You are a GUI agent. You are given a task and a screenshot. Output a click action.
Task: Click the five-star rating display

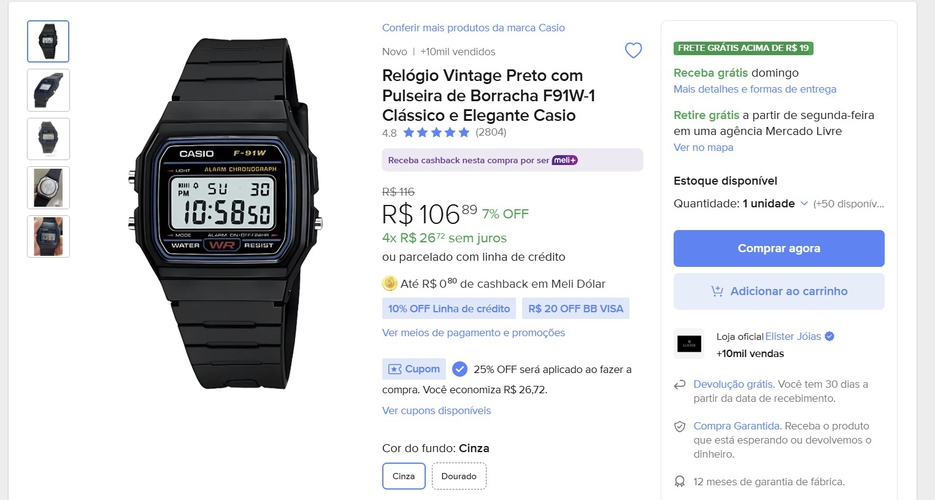coord(436,132)
